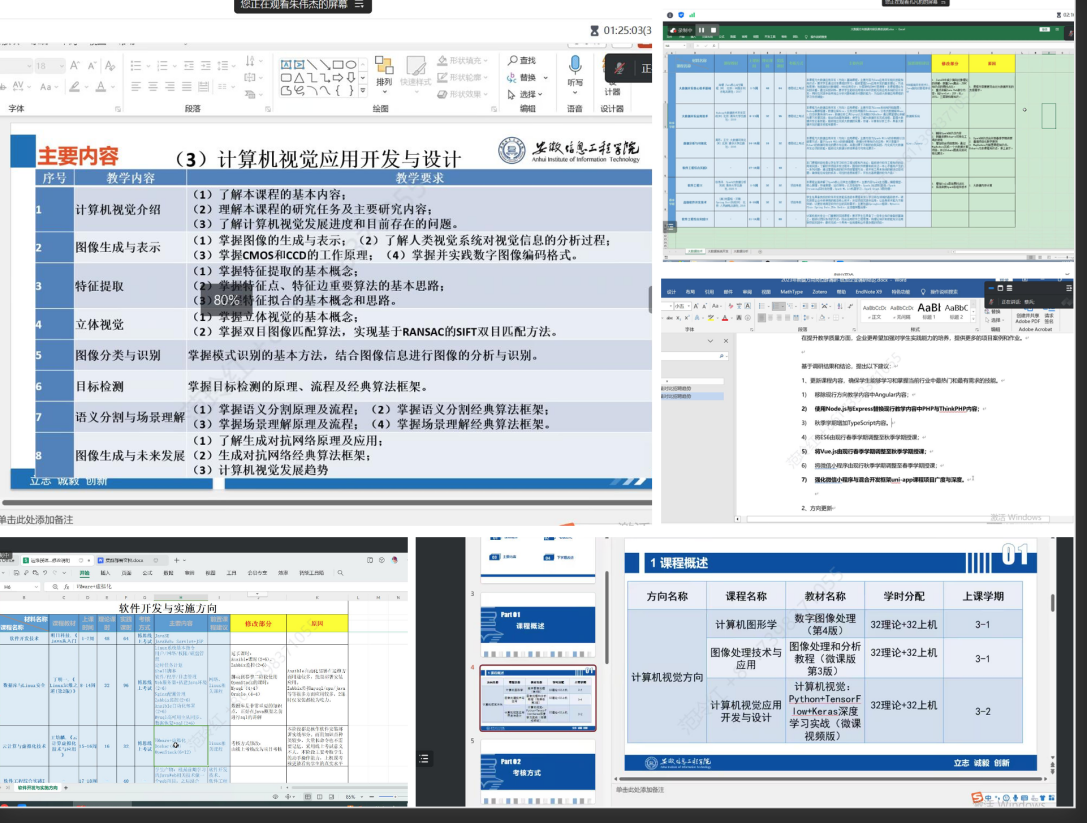Toggle bulleted list in PowerPoint paragraph group
1087x823 pixels.
pos(135,65)
